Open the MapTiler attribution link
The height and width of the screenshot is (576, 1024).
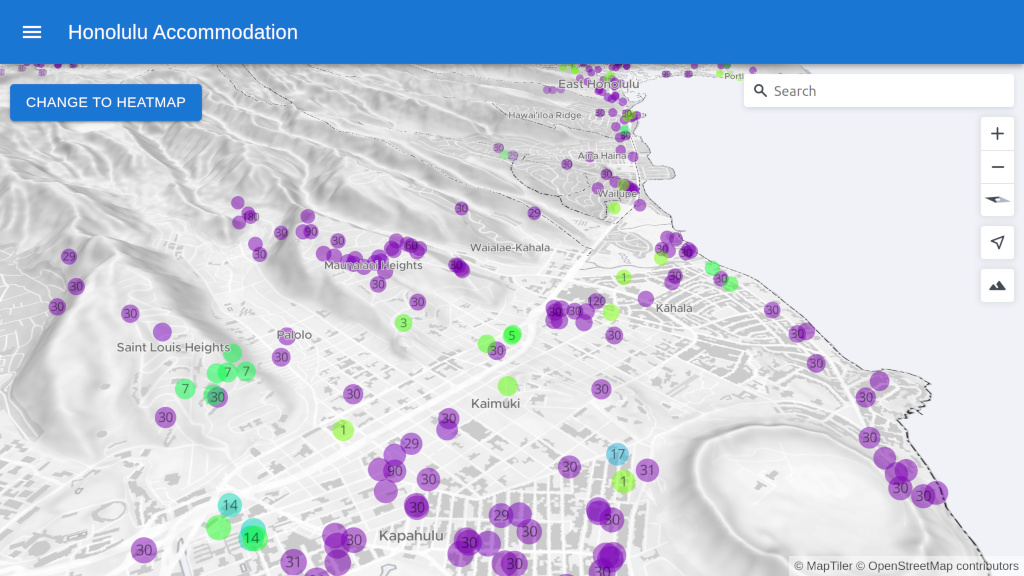click(x=830, y=564)
